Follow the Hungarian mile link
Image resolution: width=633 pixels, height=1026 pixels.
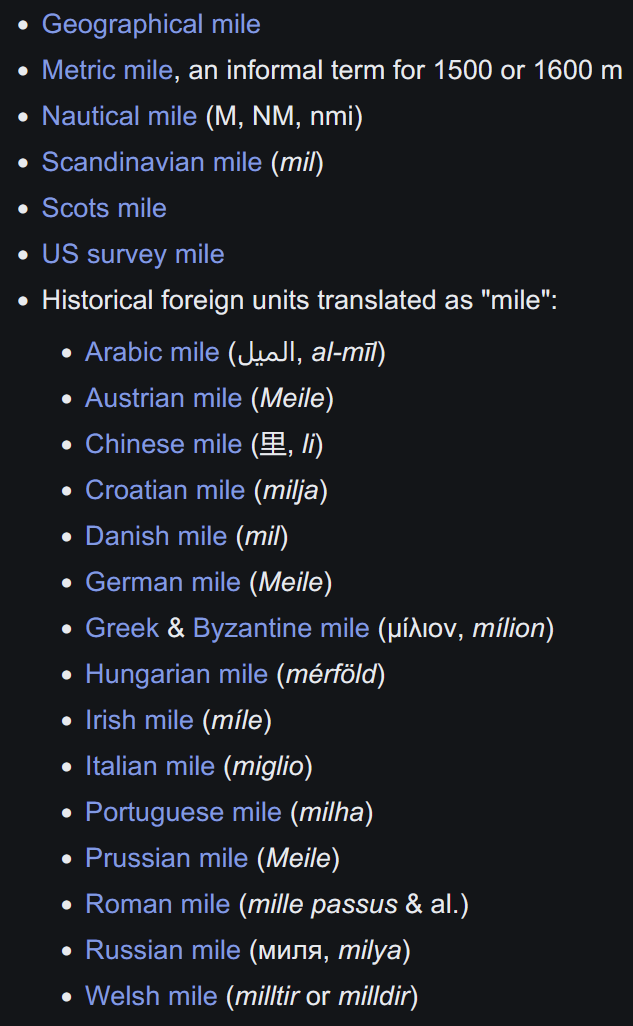click(177, 674)
